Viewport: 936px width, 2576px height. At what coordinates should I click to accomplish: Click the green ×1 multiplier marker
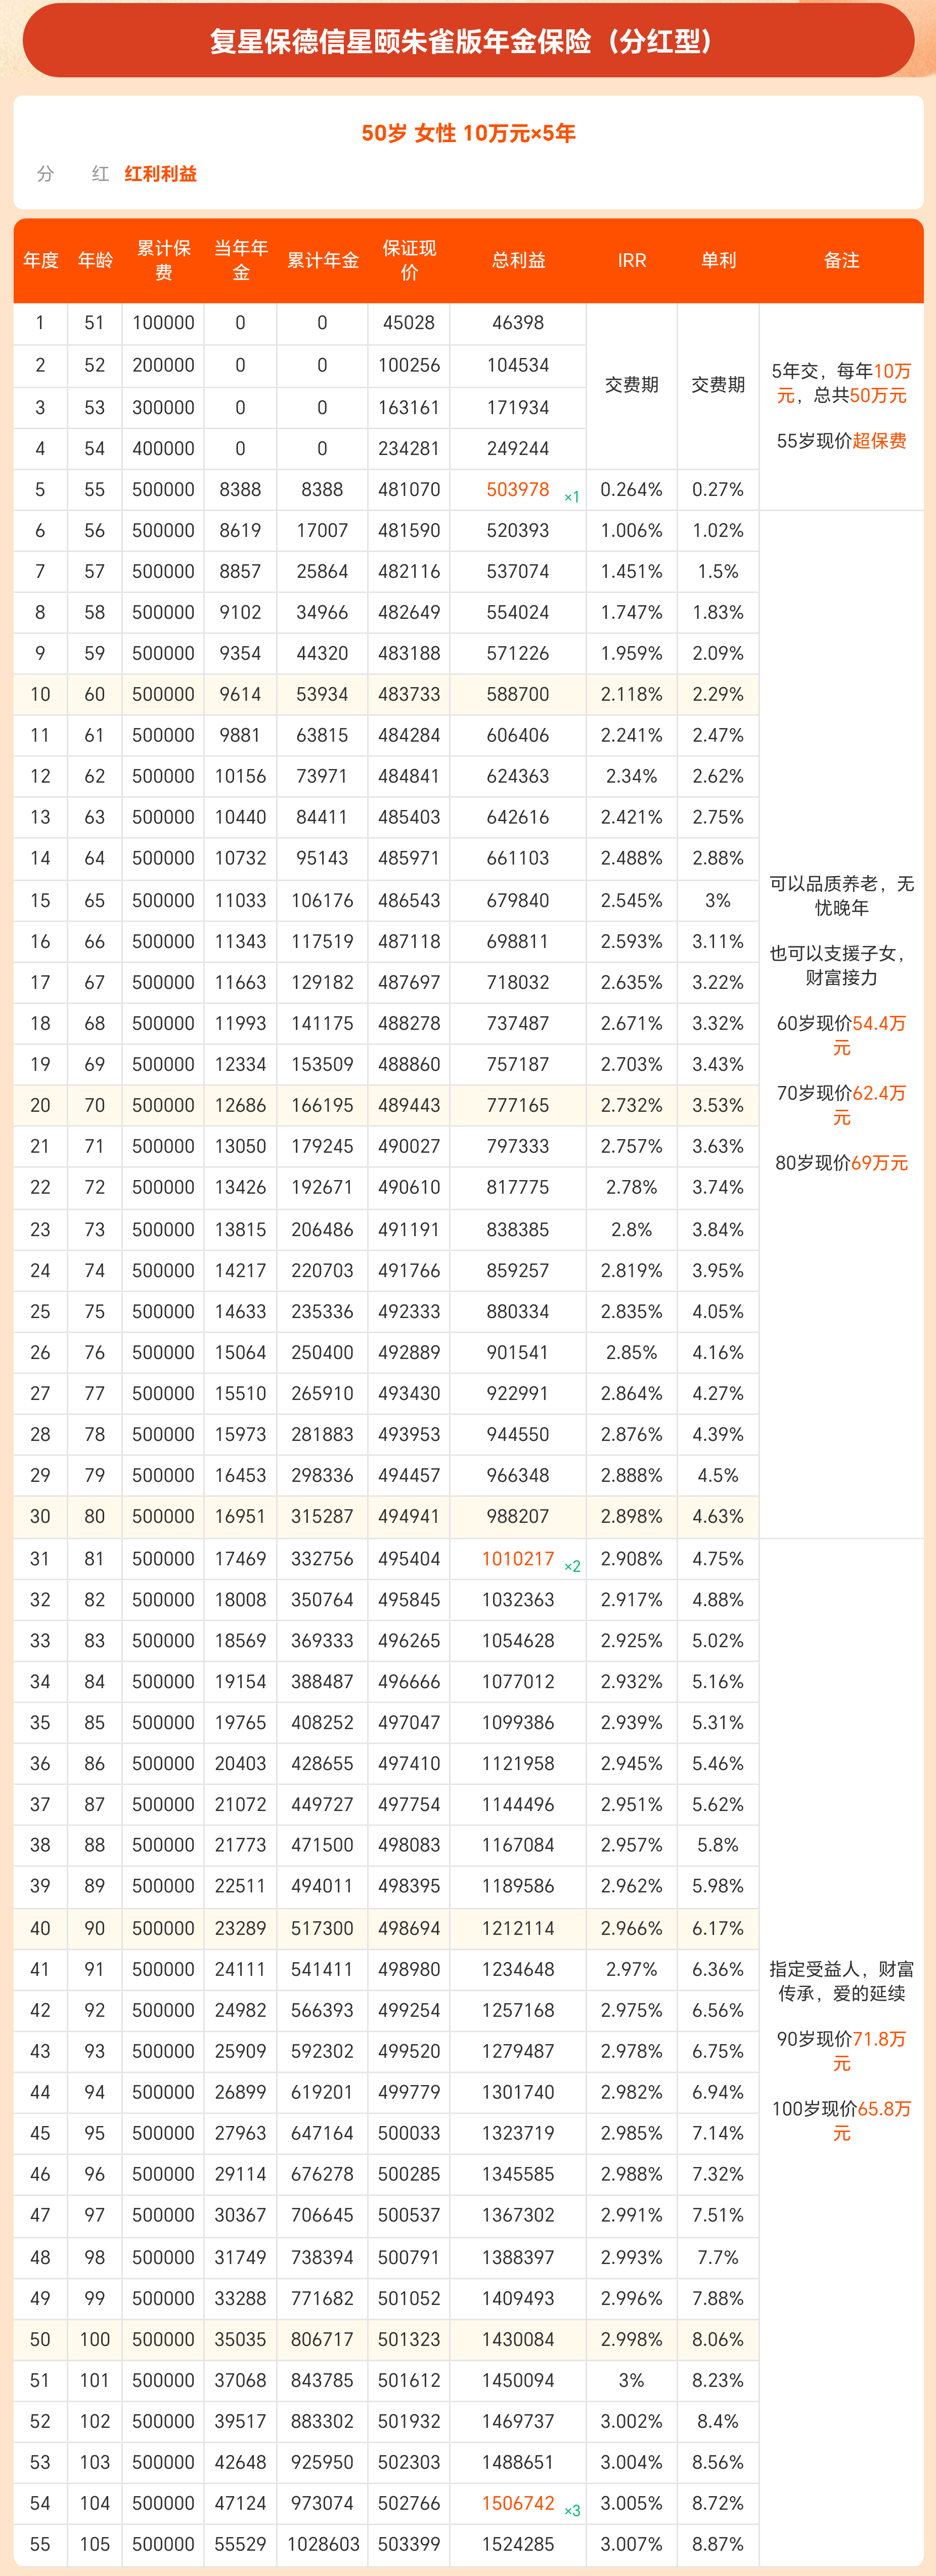572,497
